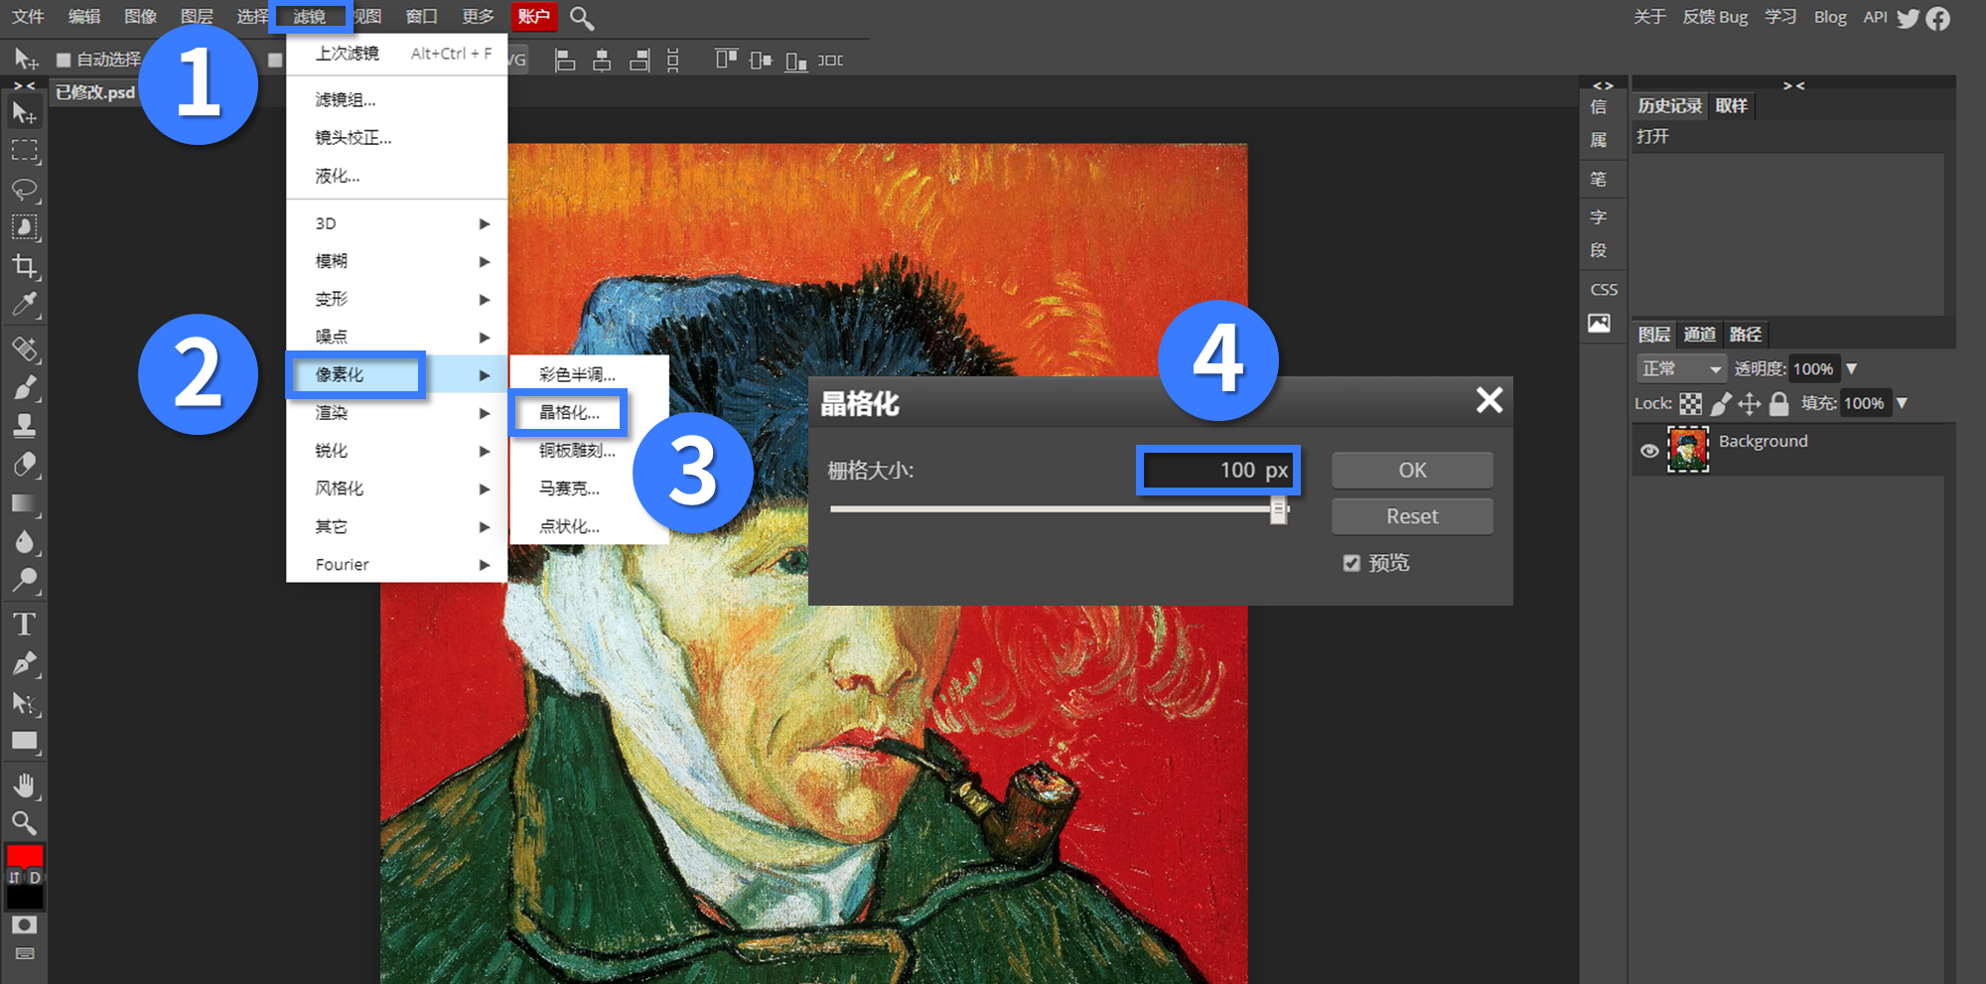Expand the 3D filter submenu
The width and height of the screenshot is (1986, 984).
point(397,223)
